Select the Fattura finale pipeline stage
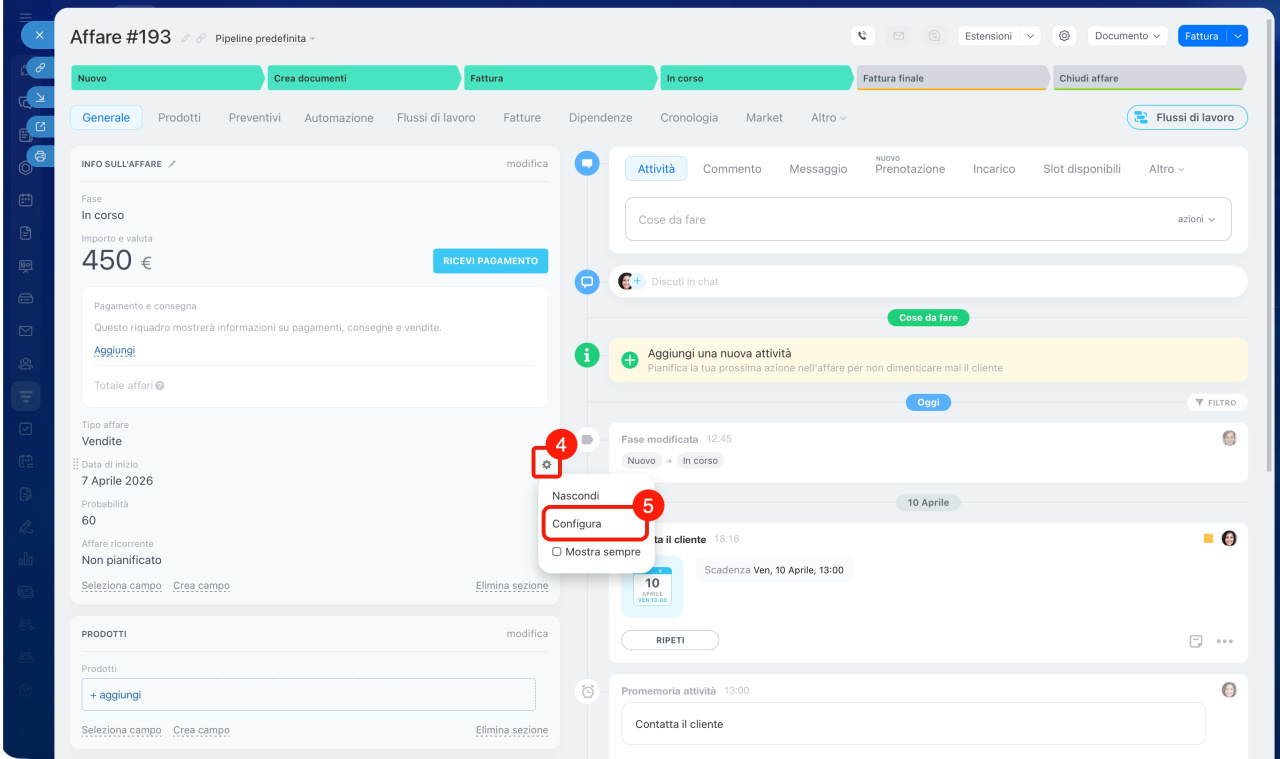1280x759 pixels. [x=950, y=78]
